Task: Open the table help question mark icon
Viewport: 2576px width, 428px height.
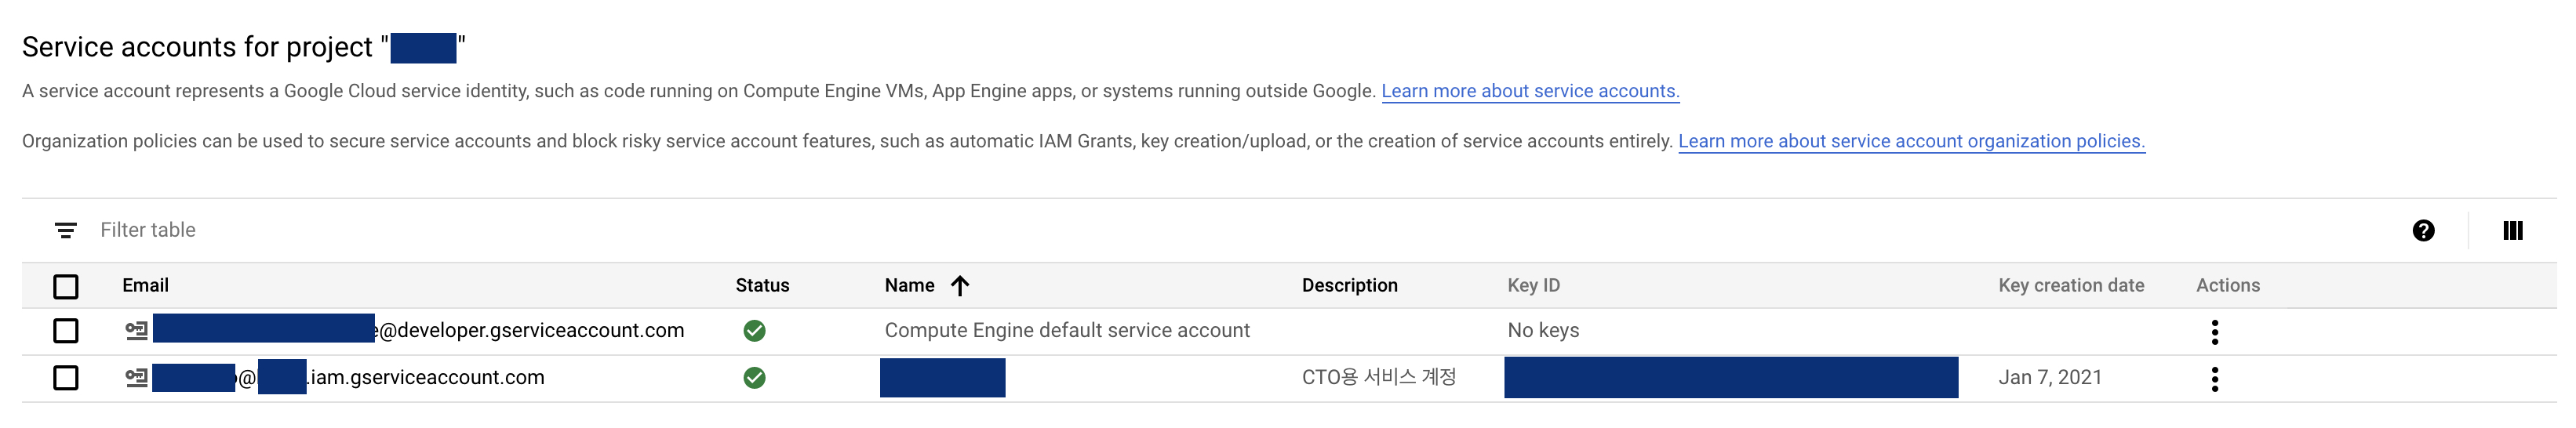Action: tap(2423, 231)
